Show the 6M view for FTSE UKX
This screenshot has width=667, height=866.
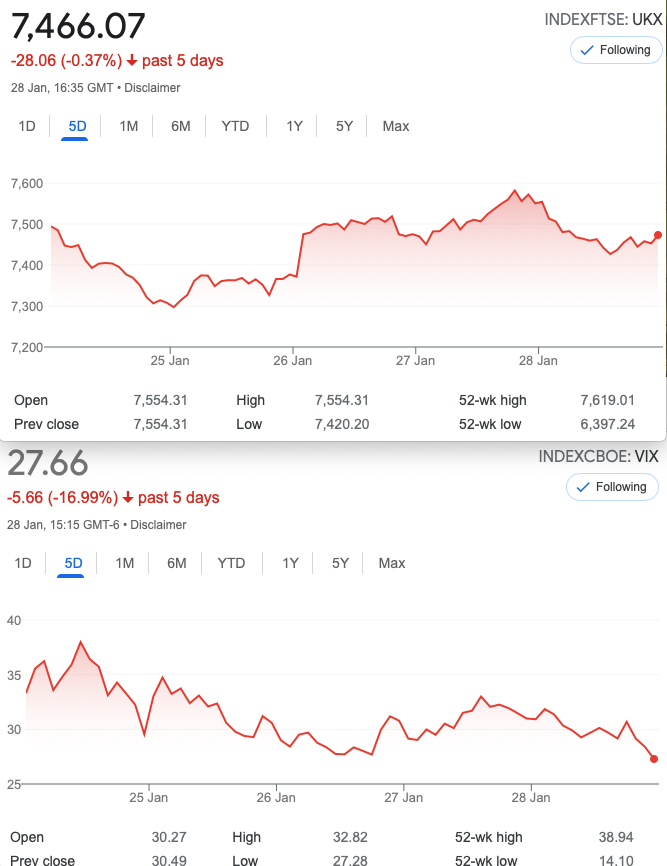click(x=181, y=126)
